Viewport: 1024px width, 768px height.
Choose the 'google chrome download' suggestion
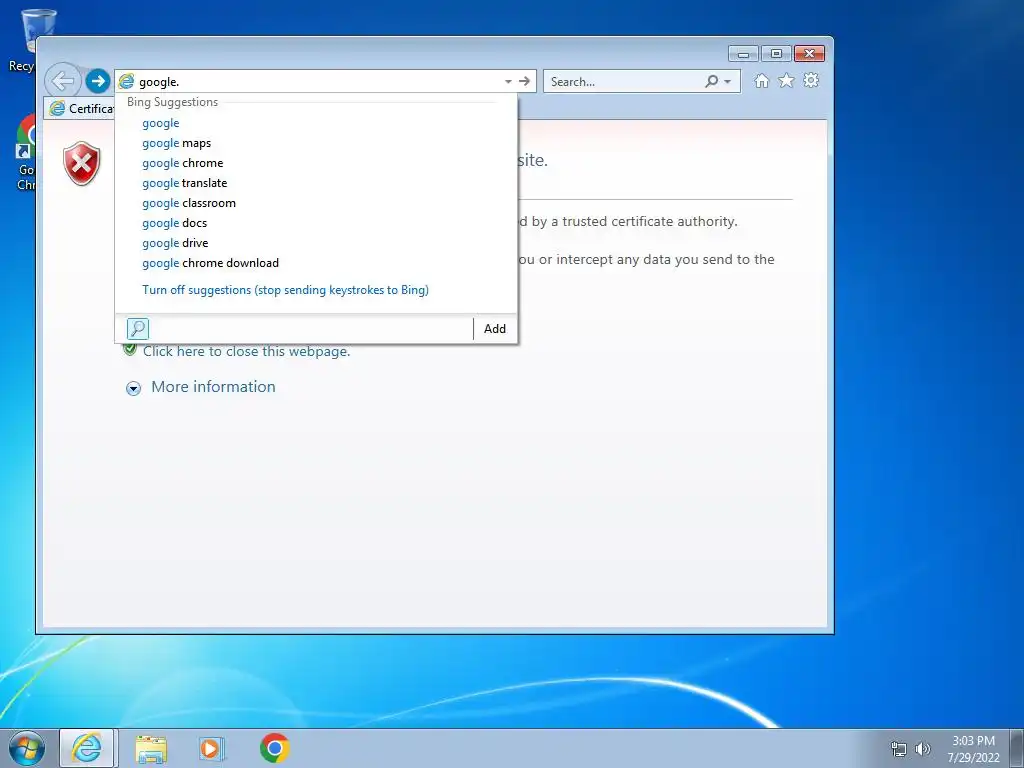pyautogui.click(x=210, y=263)
